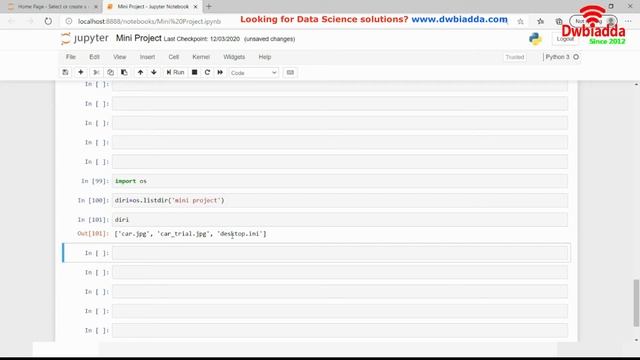Restart the kernel icon

(207, 72)
